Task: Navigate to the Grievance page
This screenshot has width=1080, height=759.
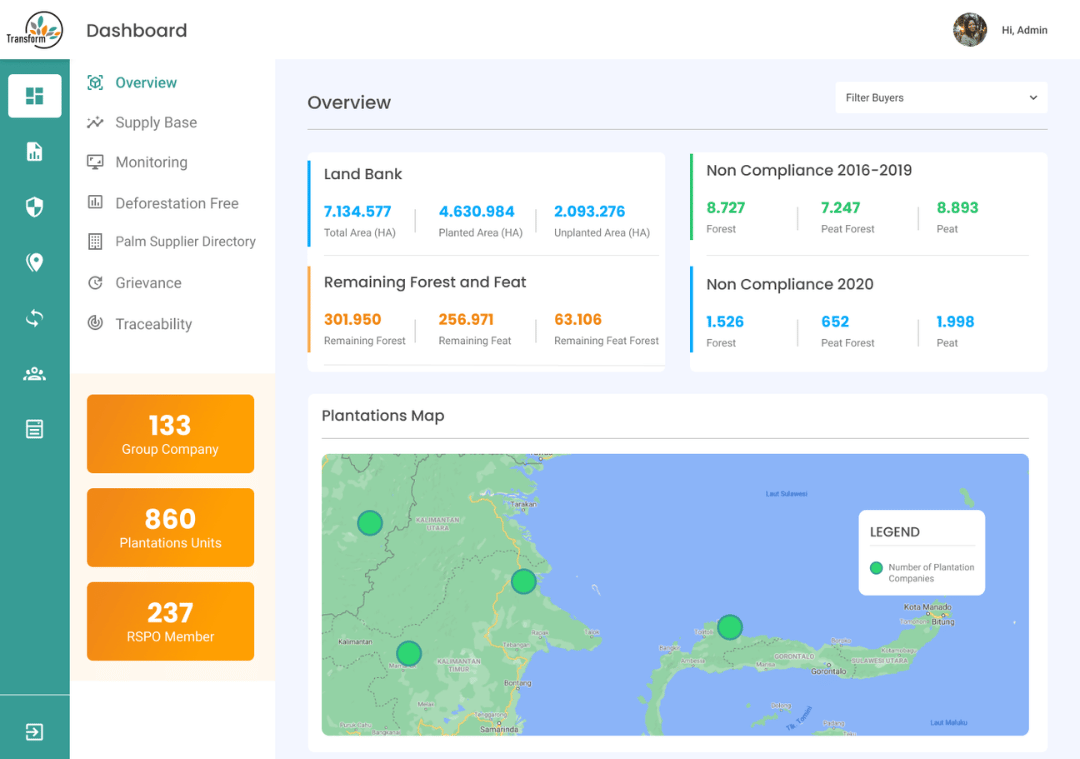Action: pyautogui.click(x=148, y=283)
